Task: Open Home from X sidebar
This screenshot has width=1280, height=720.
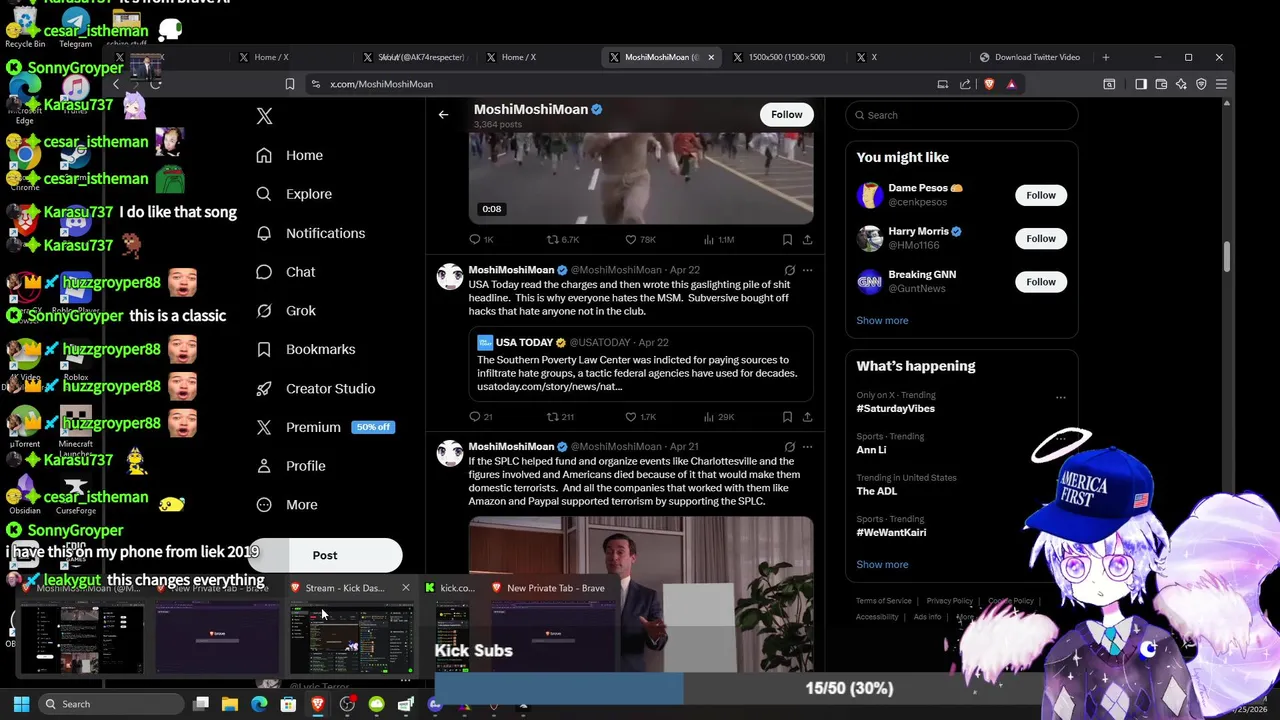Action: pyautogui.click(x=290, y=155)
